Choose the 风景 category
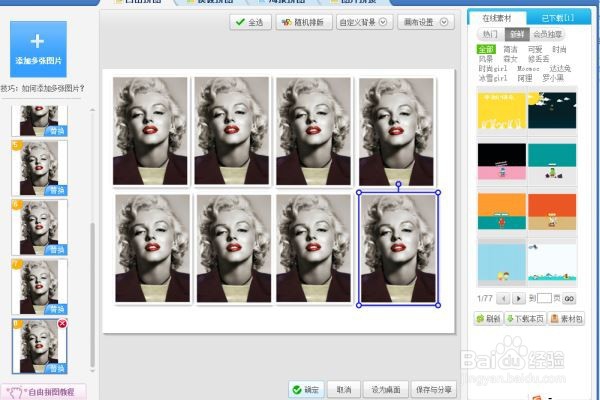The width and height of the screenshot is (600, 400). (x=486, y=59)
